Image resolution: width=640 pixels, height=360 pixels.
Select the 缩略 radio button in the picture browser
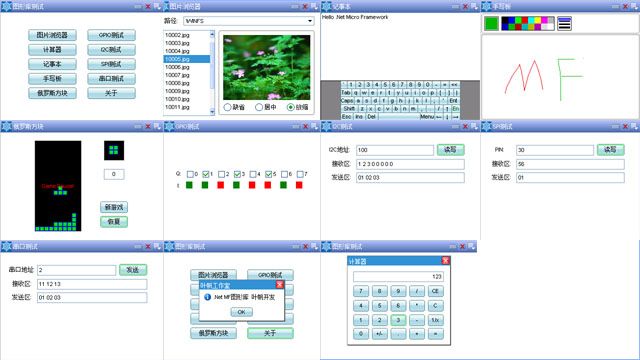291,107
